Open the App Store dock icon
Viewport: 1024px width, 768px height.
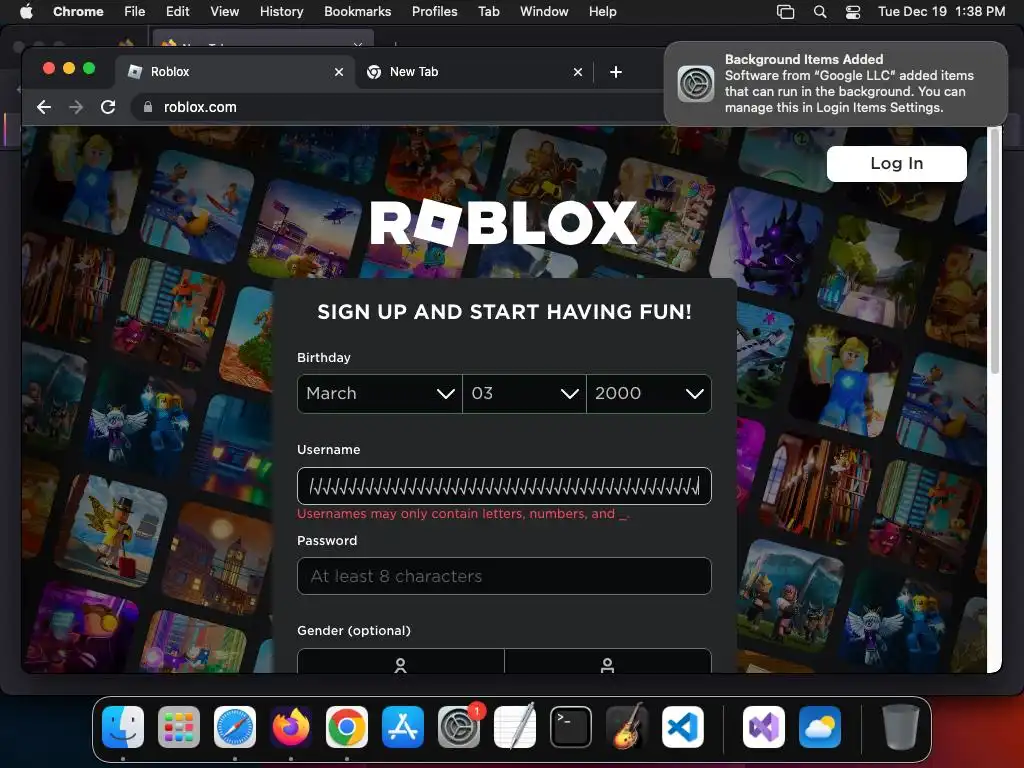(403, 727)
